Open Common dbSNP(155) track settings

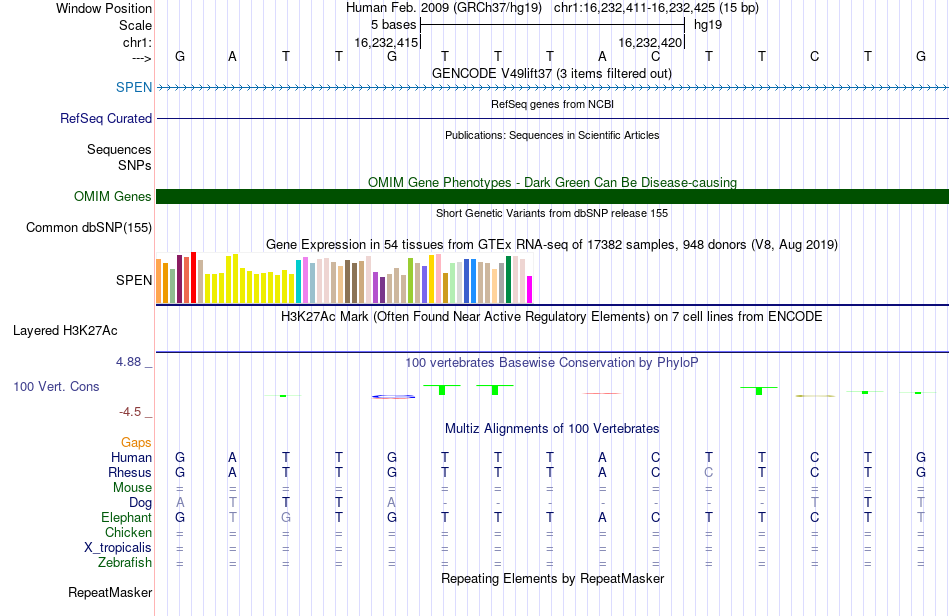(x=88, y=227)
